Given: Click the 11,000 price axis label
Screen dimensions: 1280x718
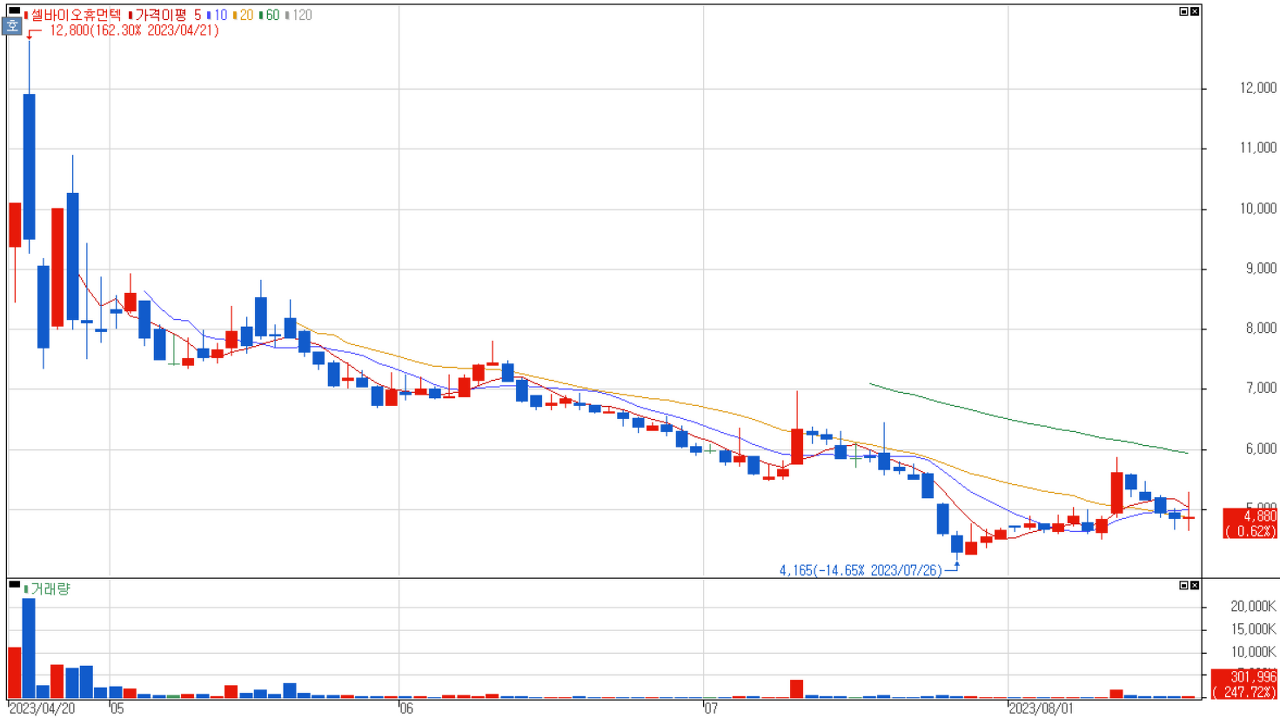Looking at the screenshot, I should (1258, 149).
